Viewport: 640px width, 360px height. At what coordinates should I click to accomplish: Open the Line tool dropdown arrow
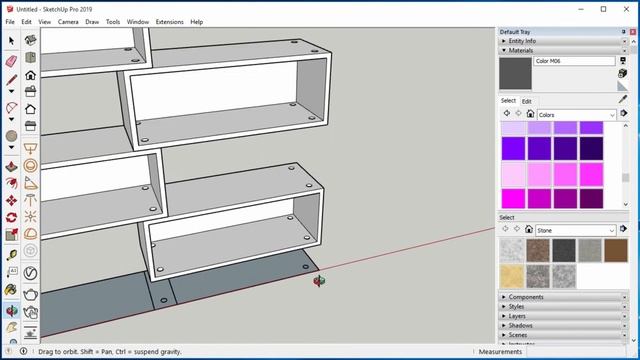pos(11,91)
